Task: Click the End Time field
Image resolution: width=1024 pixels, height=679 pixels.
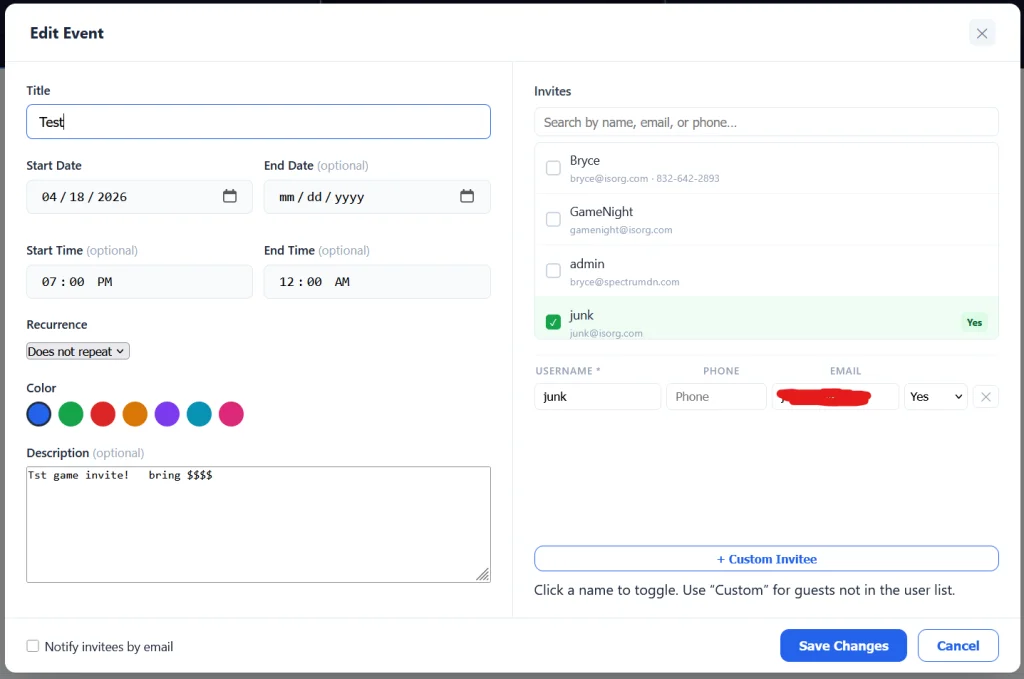Action: tap(377, 281)
